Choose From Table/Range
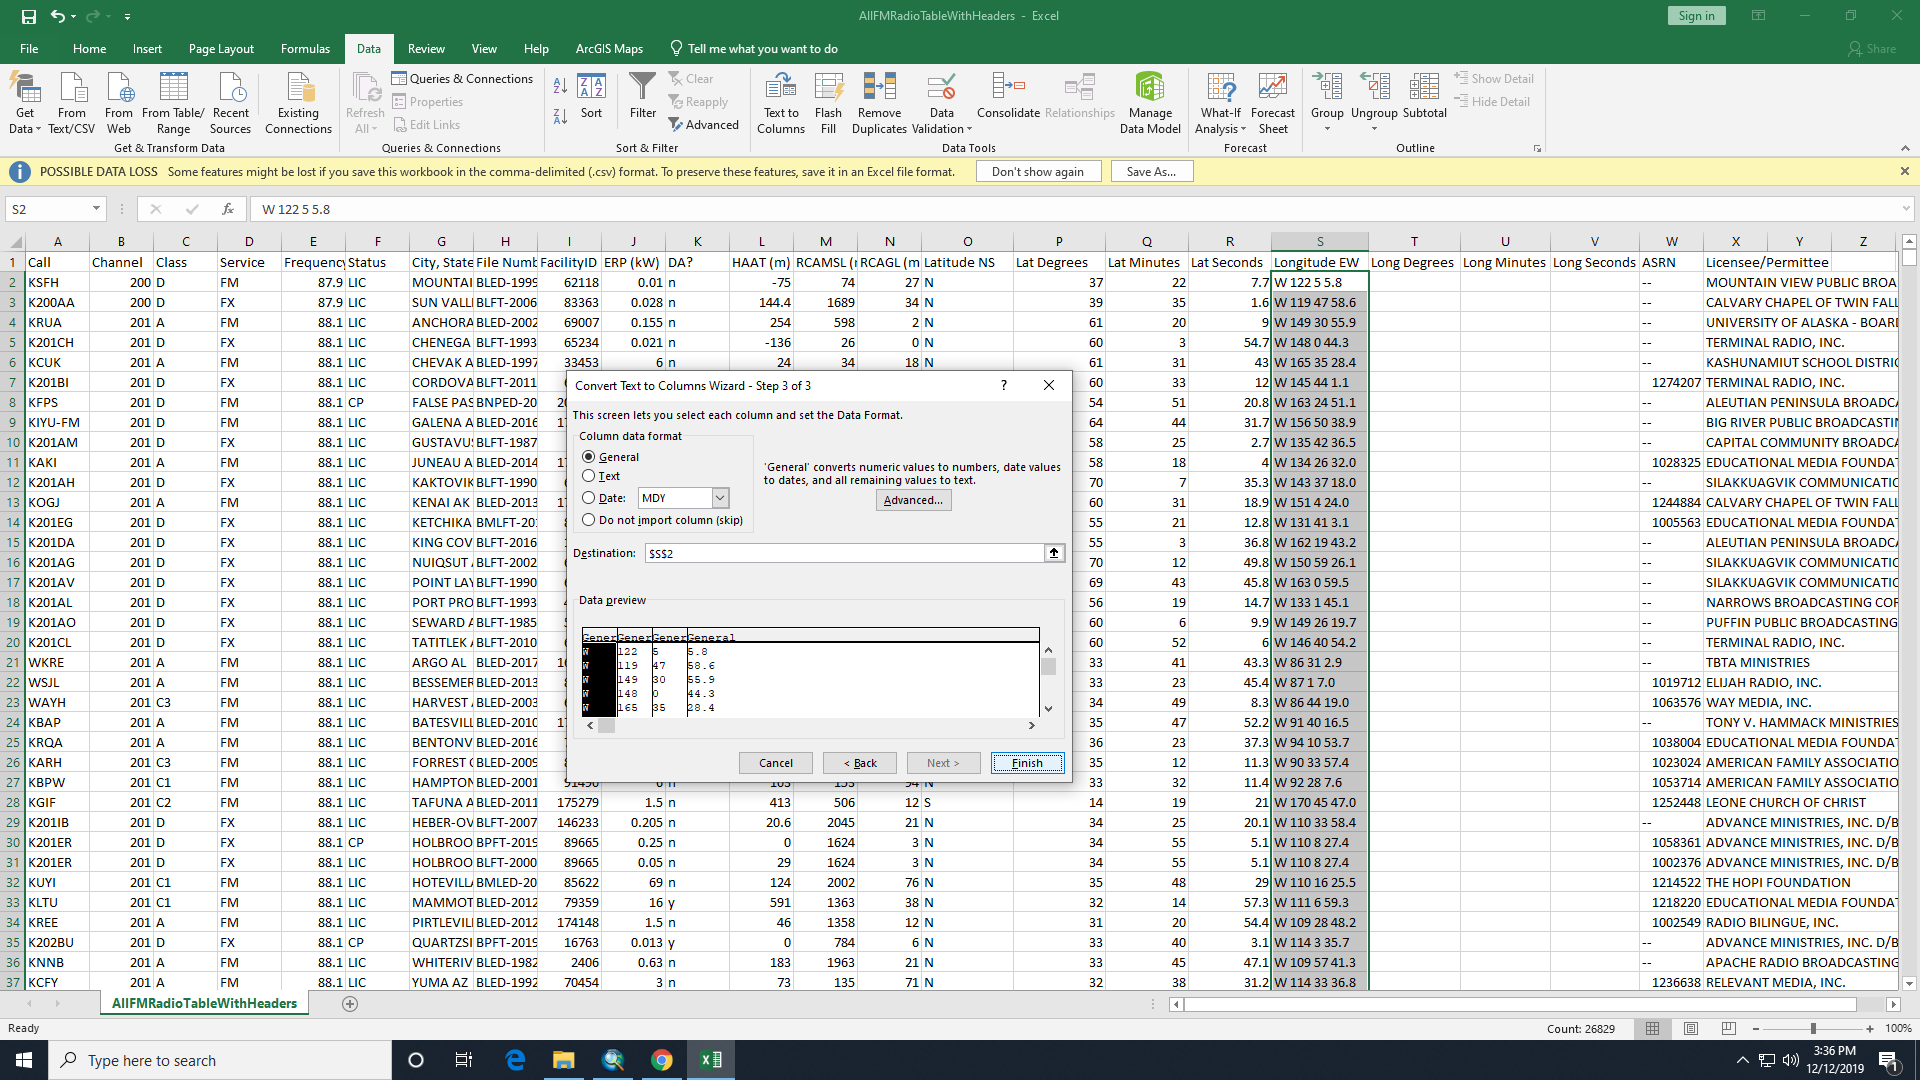The height and width of the screenshot is (1080, 1920). [173, 103]
